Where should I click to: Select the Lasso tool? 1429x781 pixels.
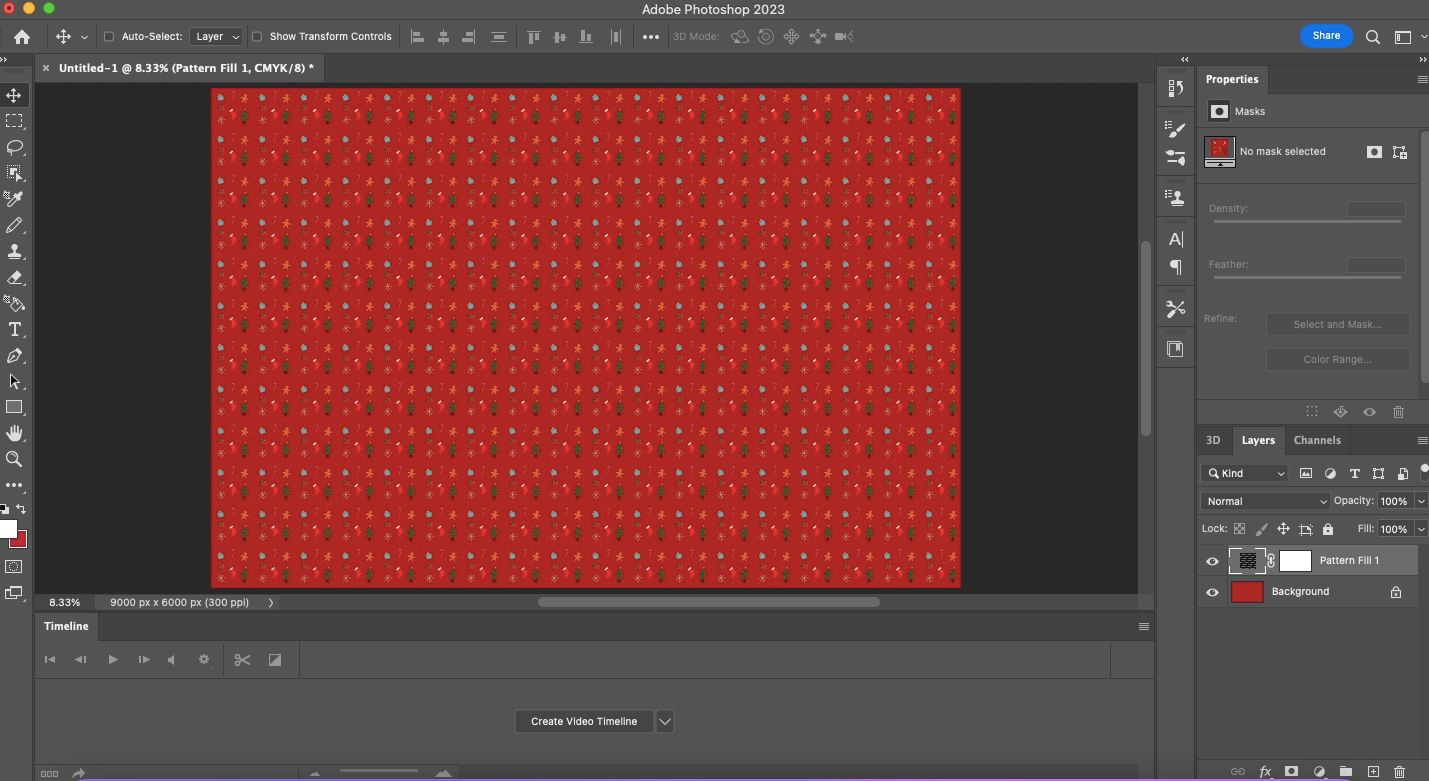(x=14, y=147)
